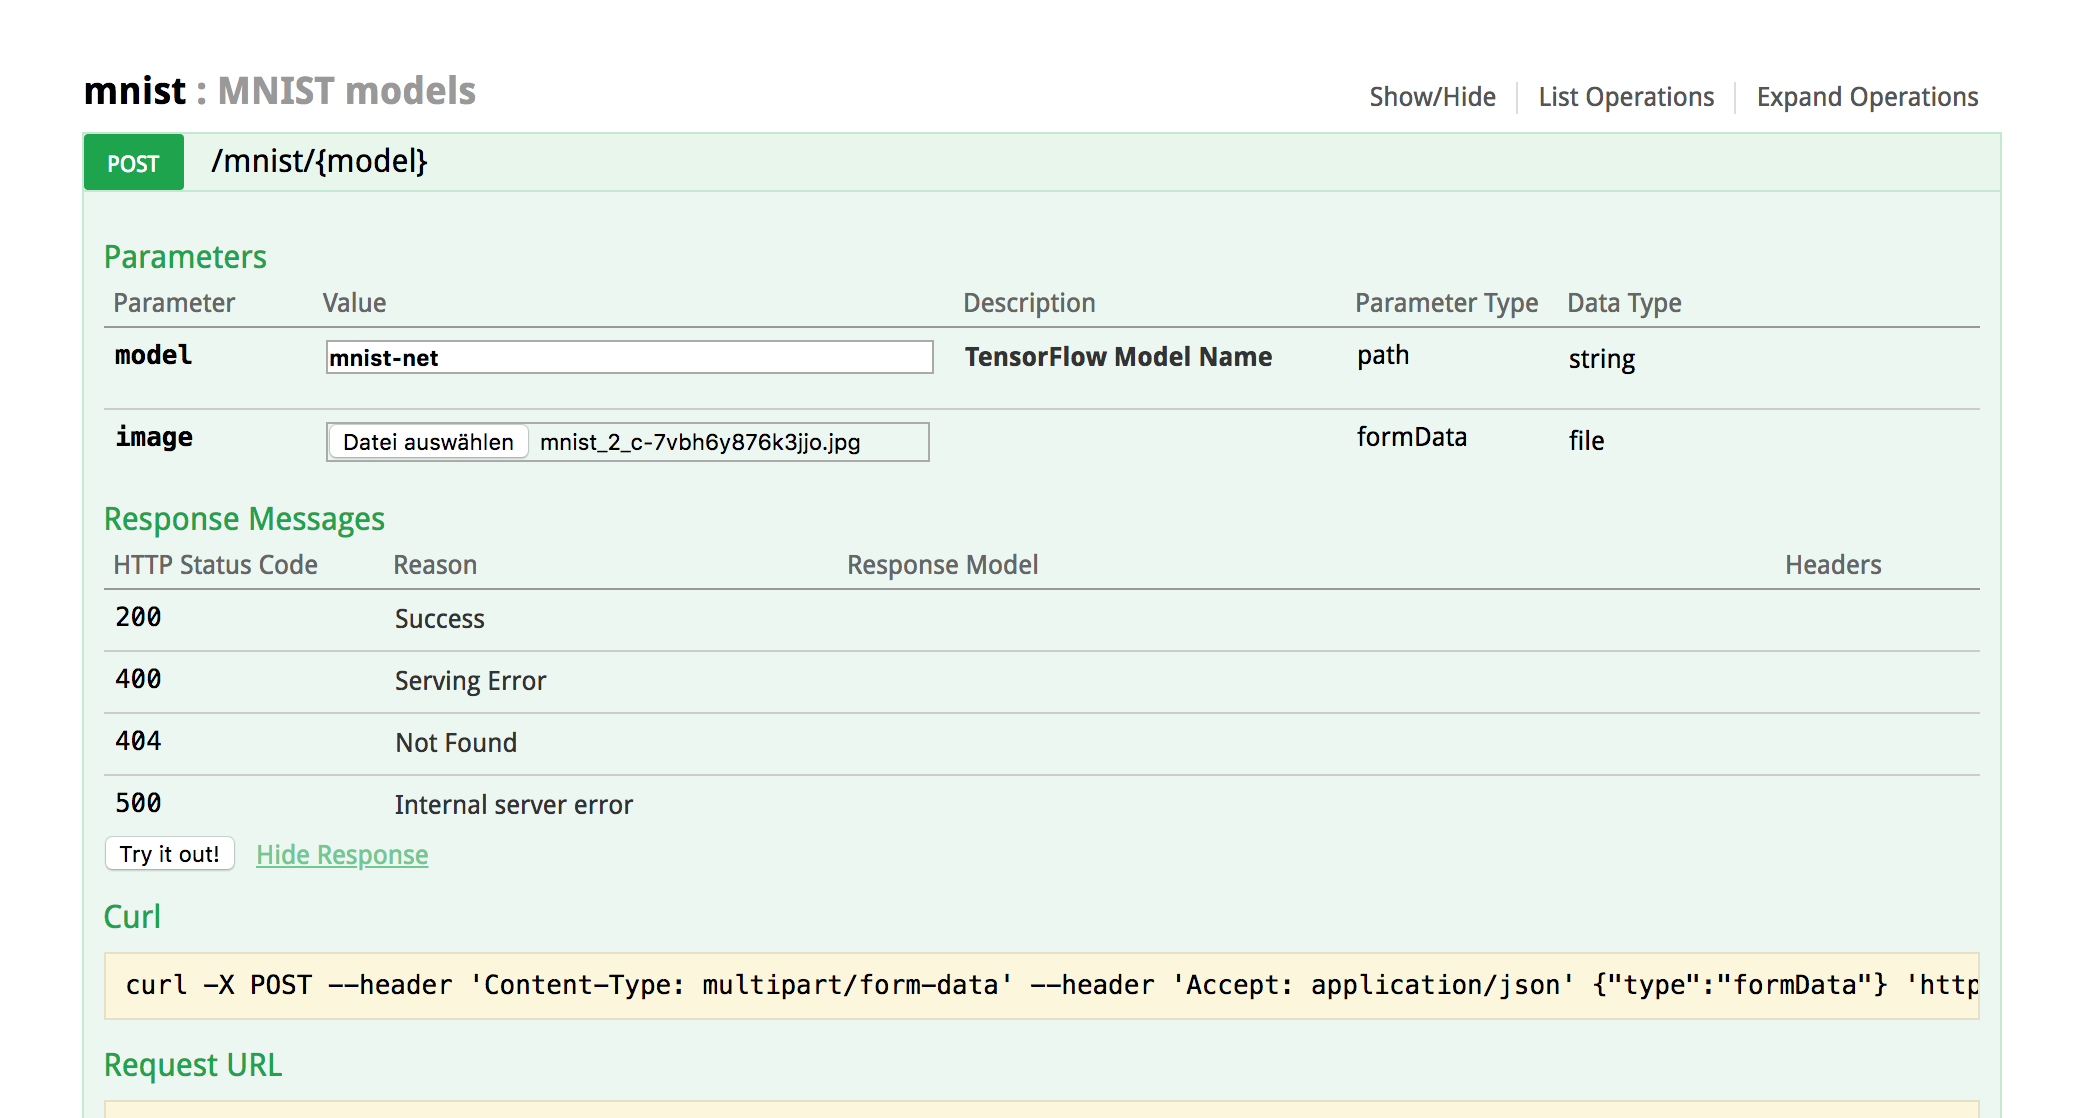Image resolution: width=2074 pixels, height=1118 pixels.
Task: Focus the model name input field
Action: pos(629,357)
